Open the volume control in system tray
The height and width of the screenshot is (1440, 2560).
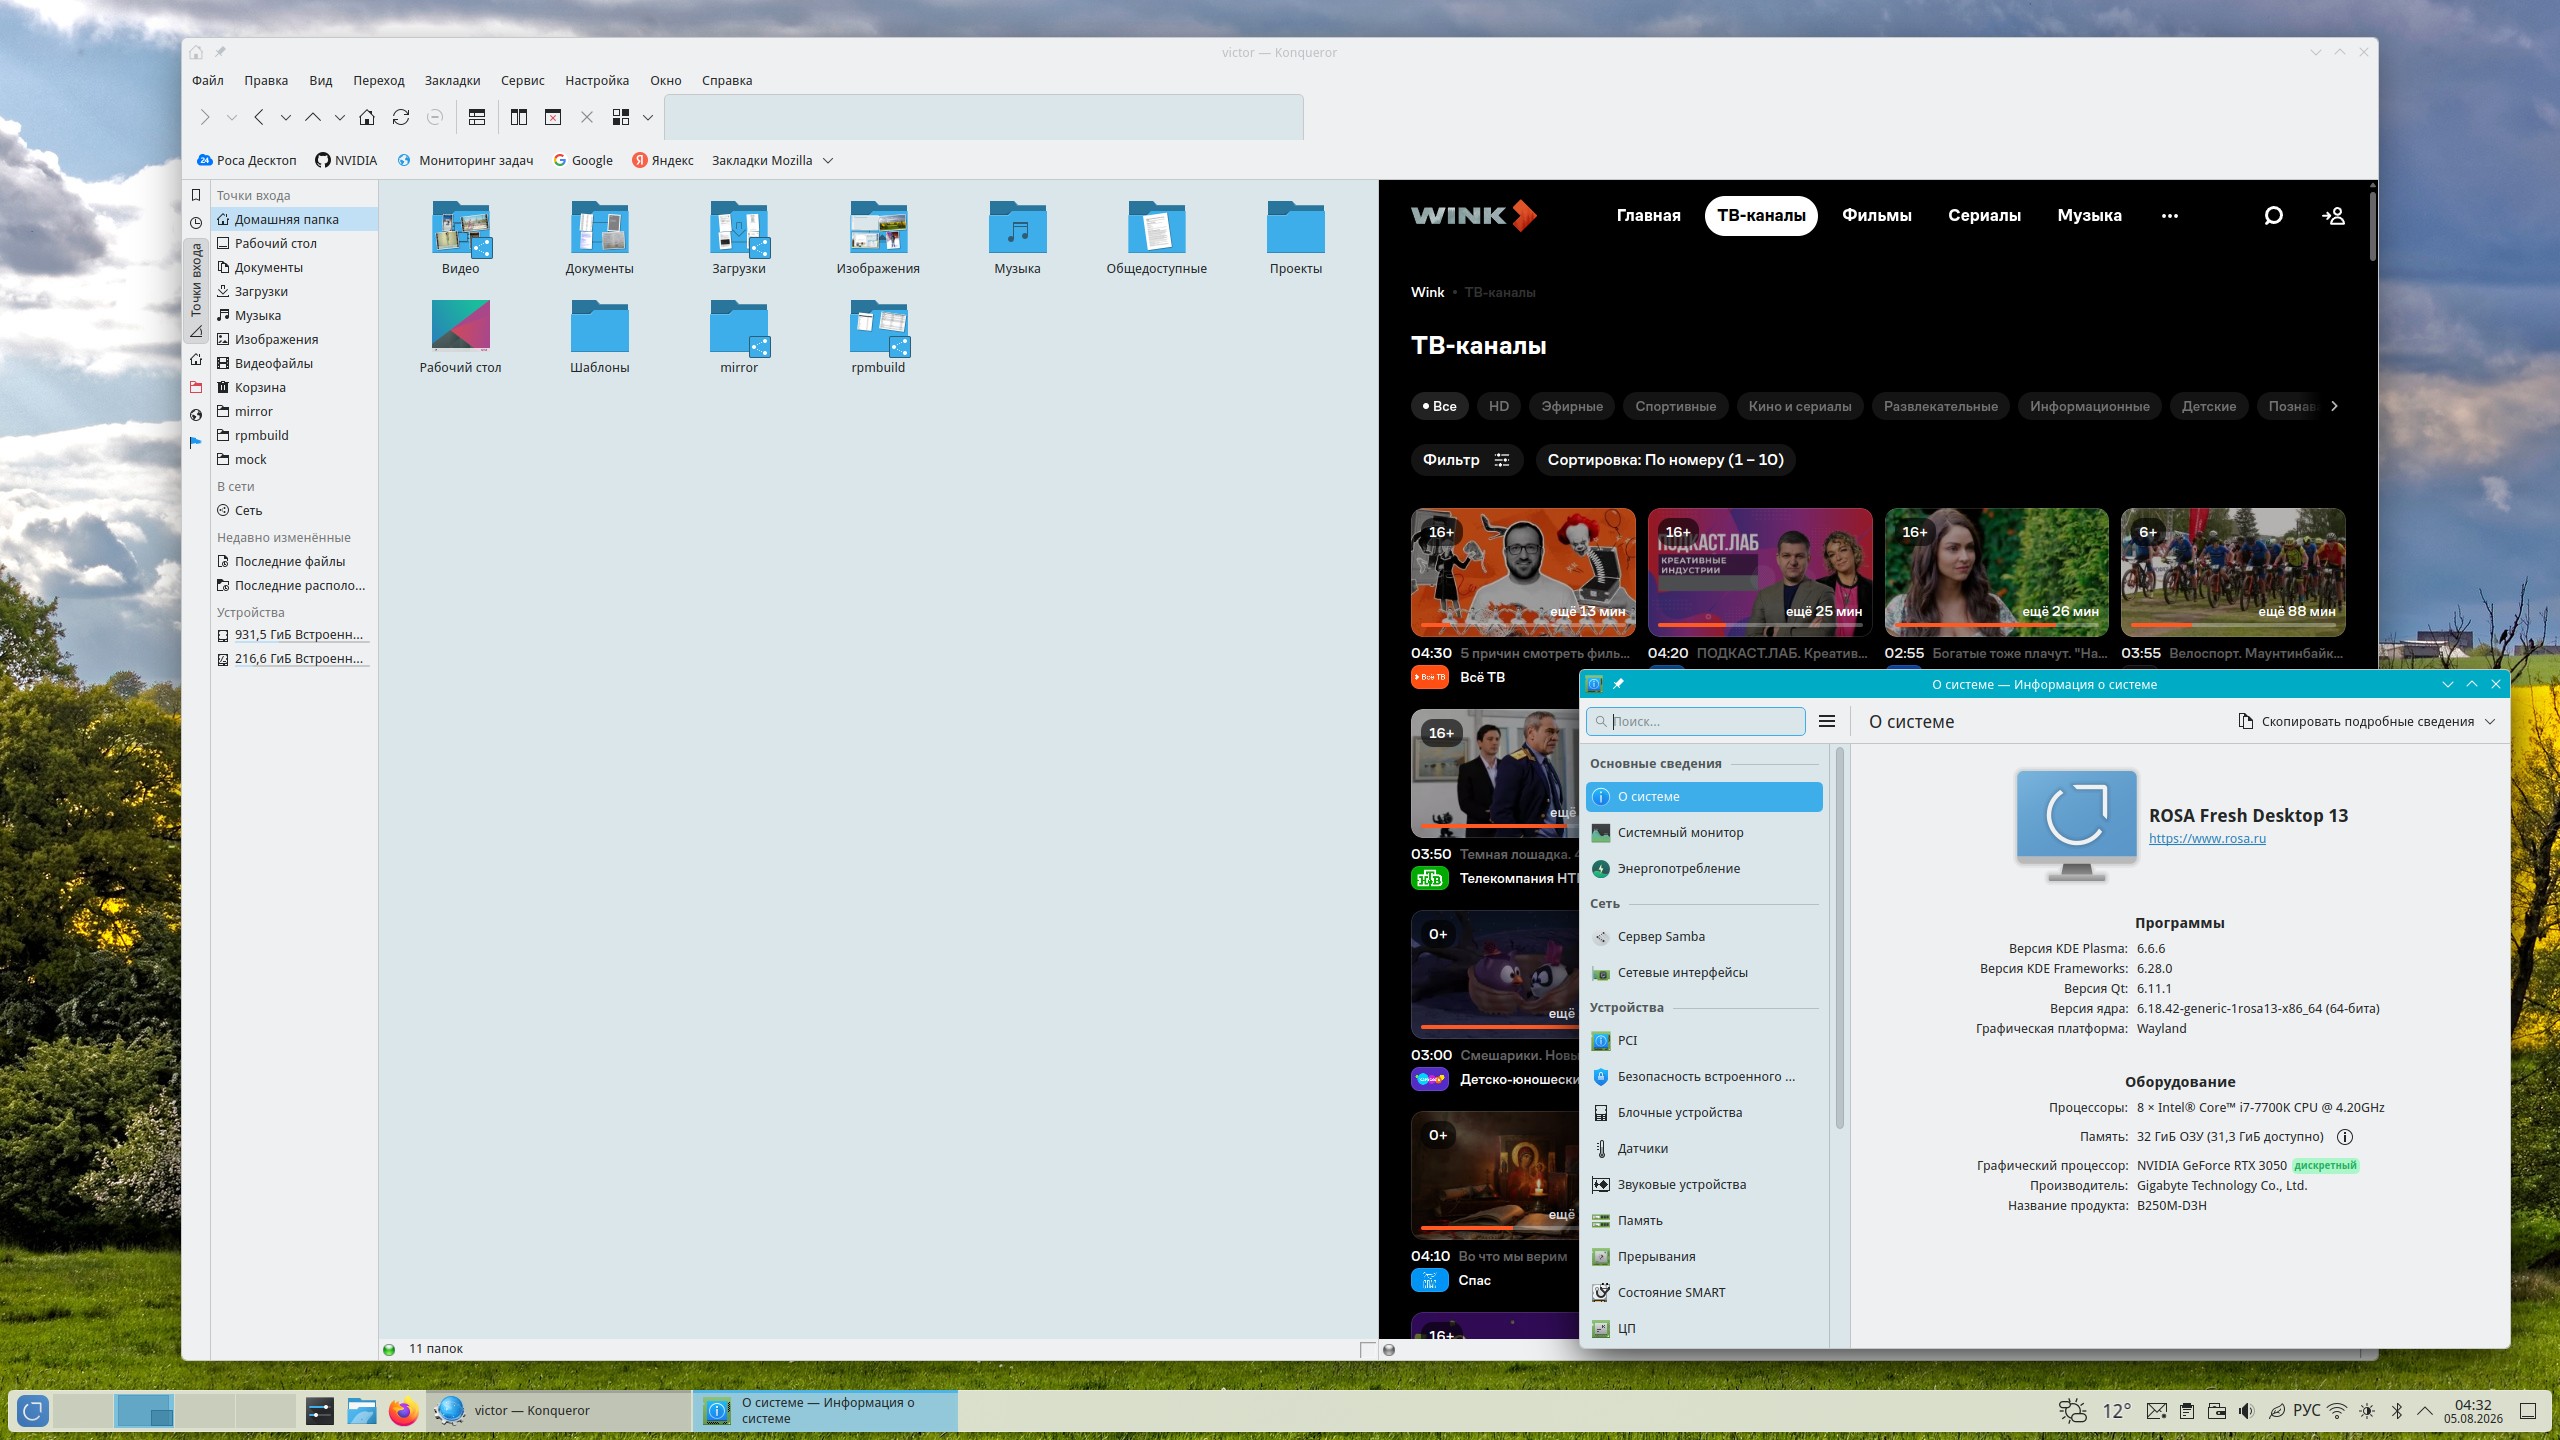tap(2247, 1411)
